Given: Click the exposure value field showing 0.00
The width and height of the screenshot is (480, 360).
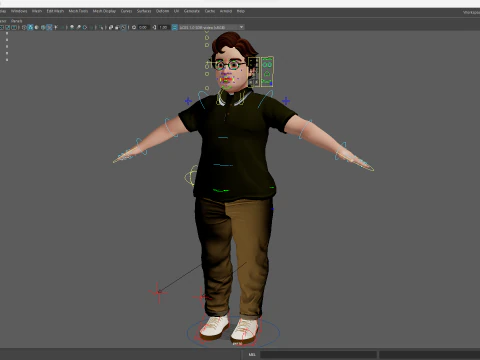Looking at the screenshot, I should tap(143, 27).
